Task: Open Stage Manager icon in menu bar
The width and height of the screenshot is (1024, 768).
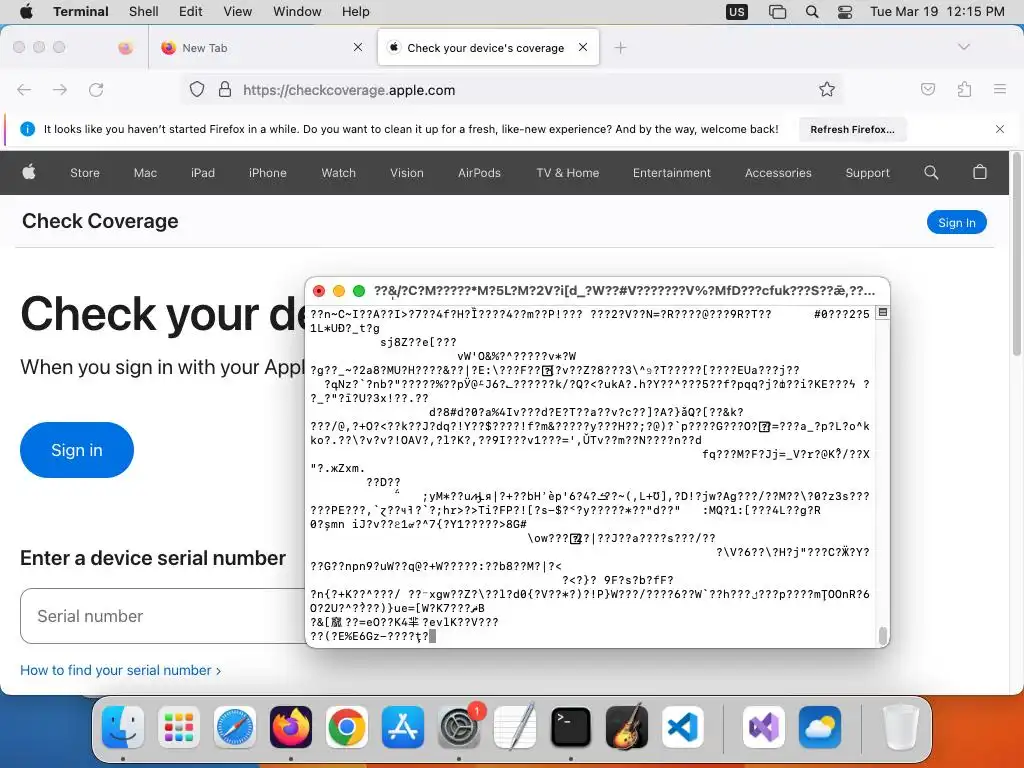Action: [777, 11]
